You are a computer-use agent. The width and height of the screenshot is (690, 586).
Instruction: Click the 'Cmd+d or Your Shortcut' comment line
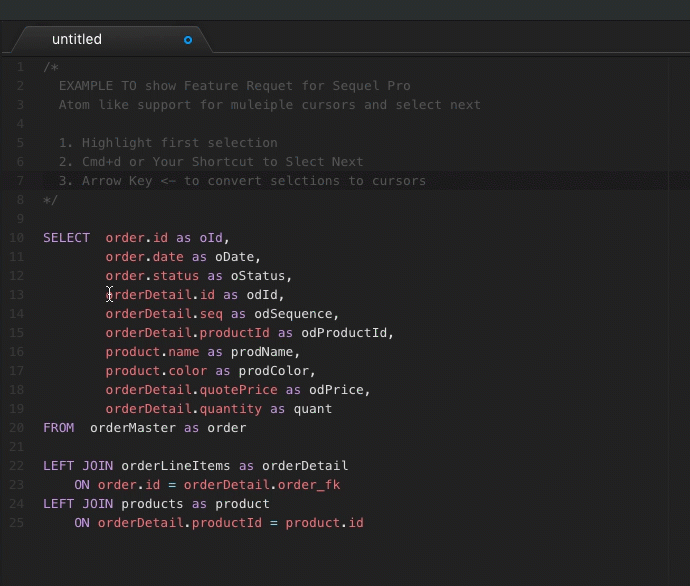[211, 162]
